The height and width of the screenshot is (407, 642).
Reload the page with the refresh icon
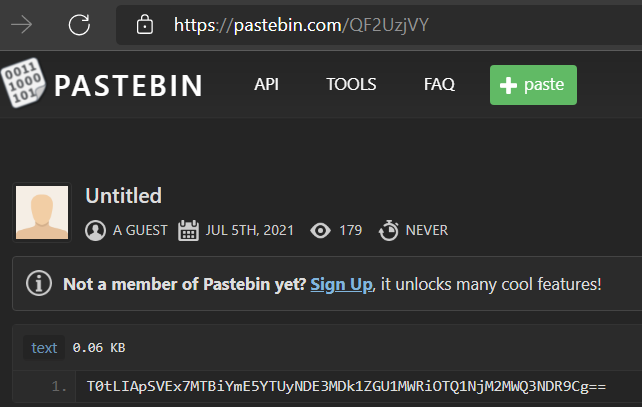[x=80, y=23]
